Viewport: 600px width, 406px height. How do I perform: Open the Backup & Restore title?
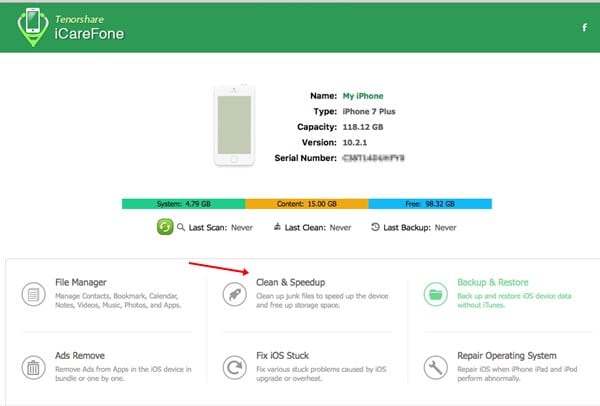point(493,282)
